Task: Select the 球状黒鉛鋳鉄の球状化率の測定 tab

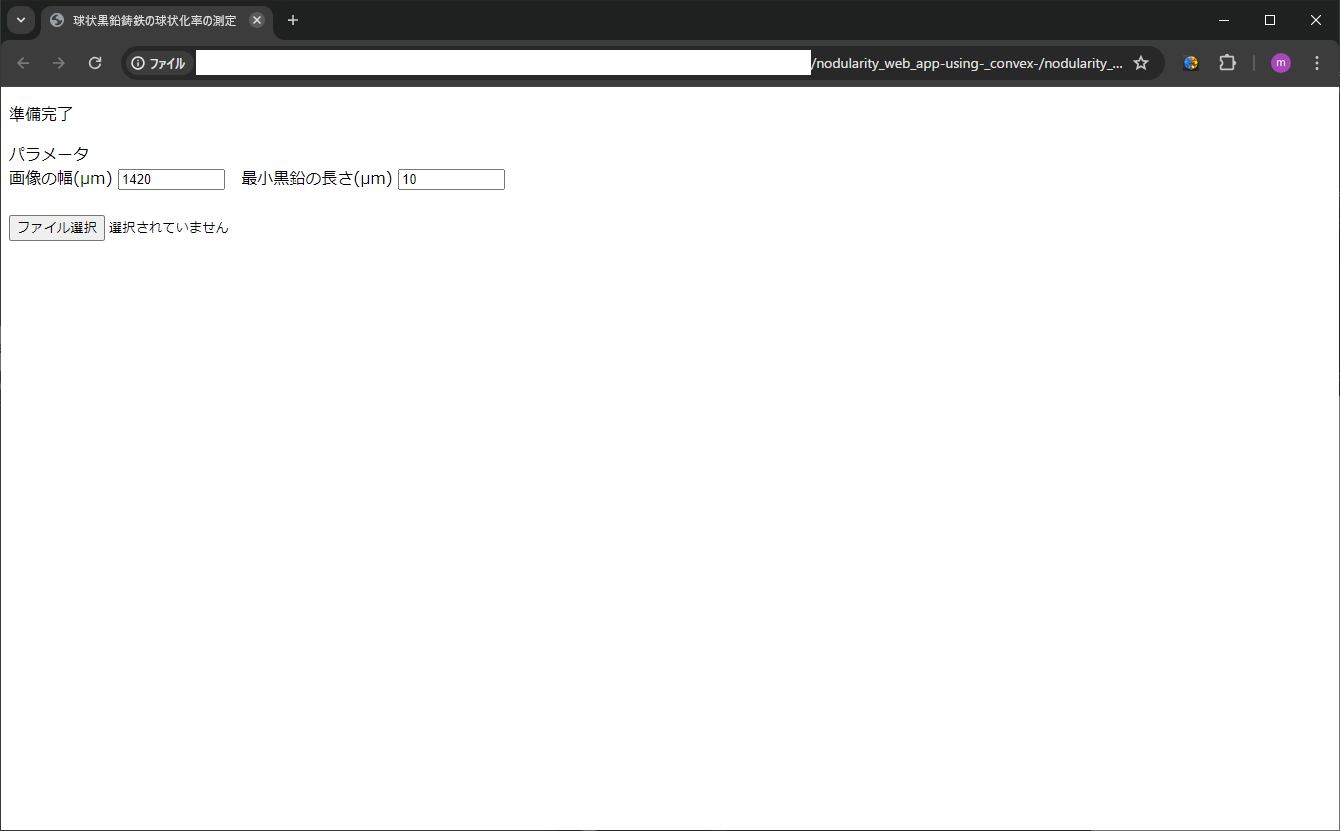Action: [157, 20]
